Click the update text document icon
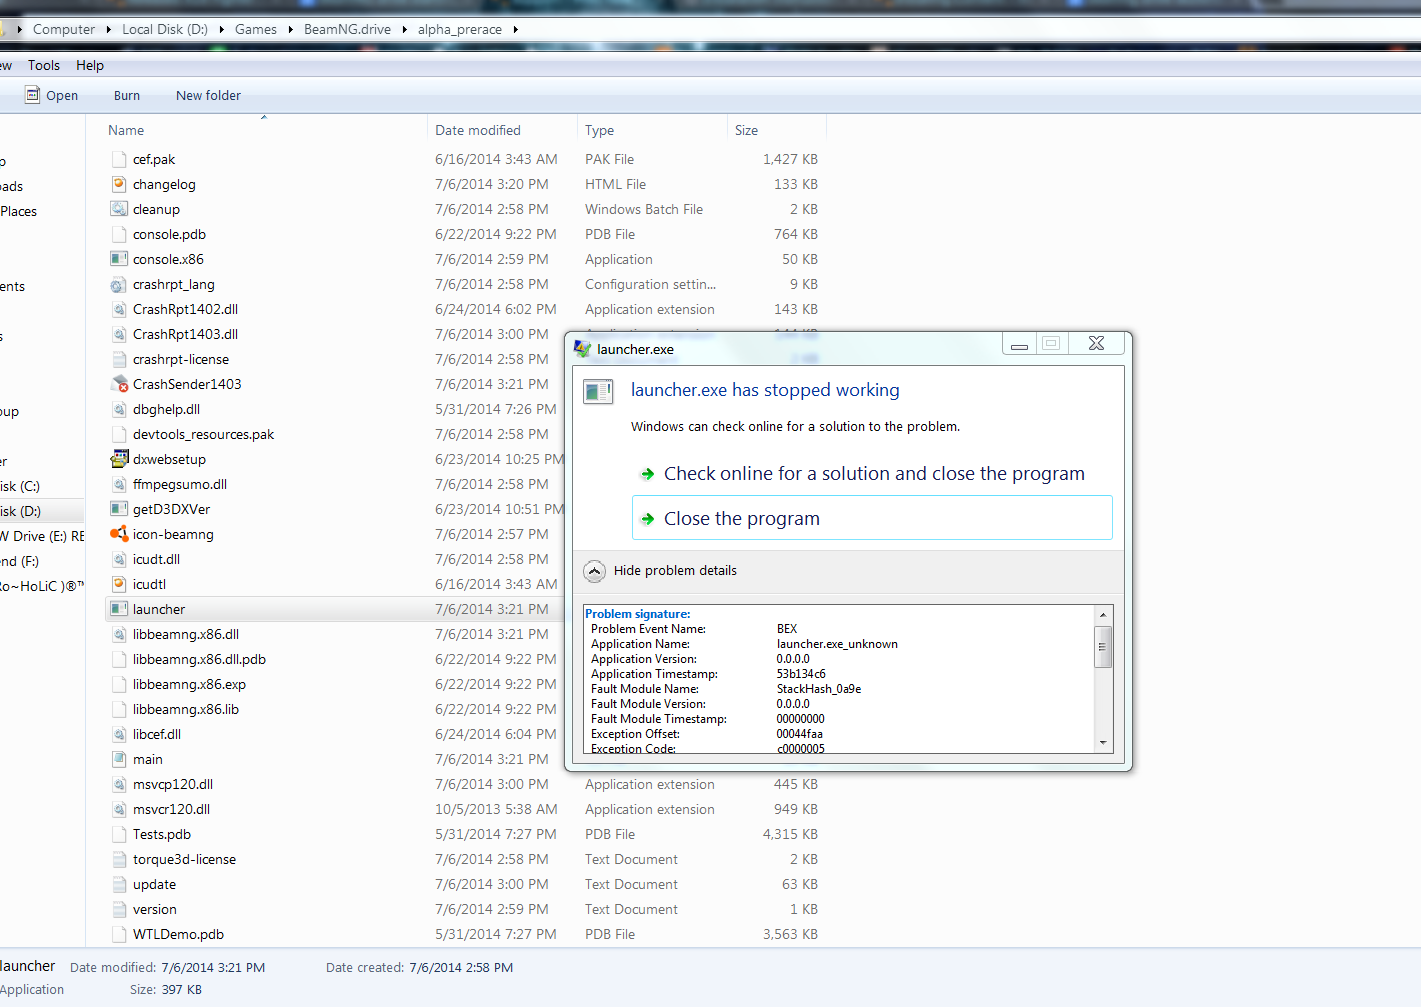The image size is (1421, 1007). (119, 884)
